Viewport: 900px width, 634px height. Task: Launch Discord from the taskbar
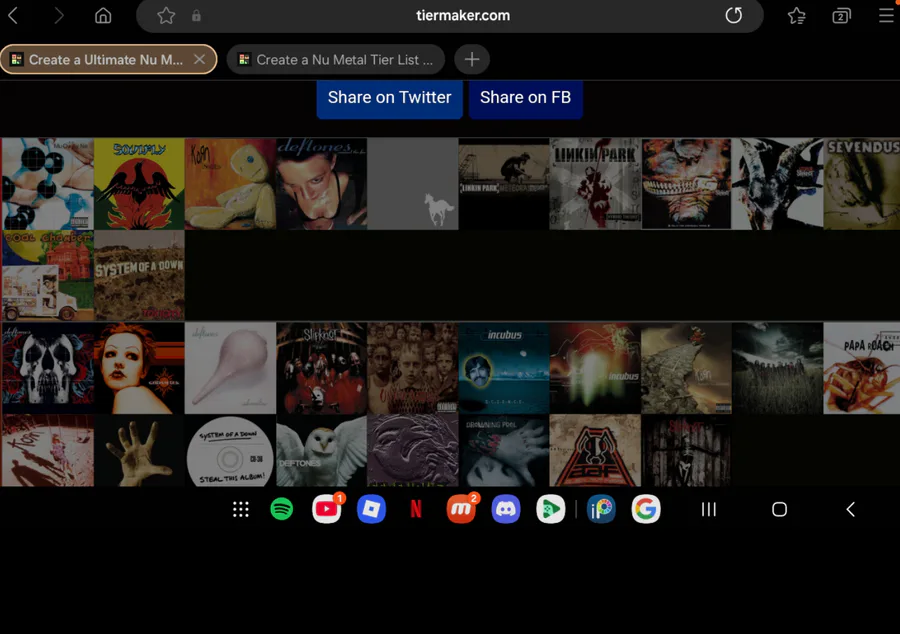(506, 509)
